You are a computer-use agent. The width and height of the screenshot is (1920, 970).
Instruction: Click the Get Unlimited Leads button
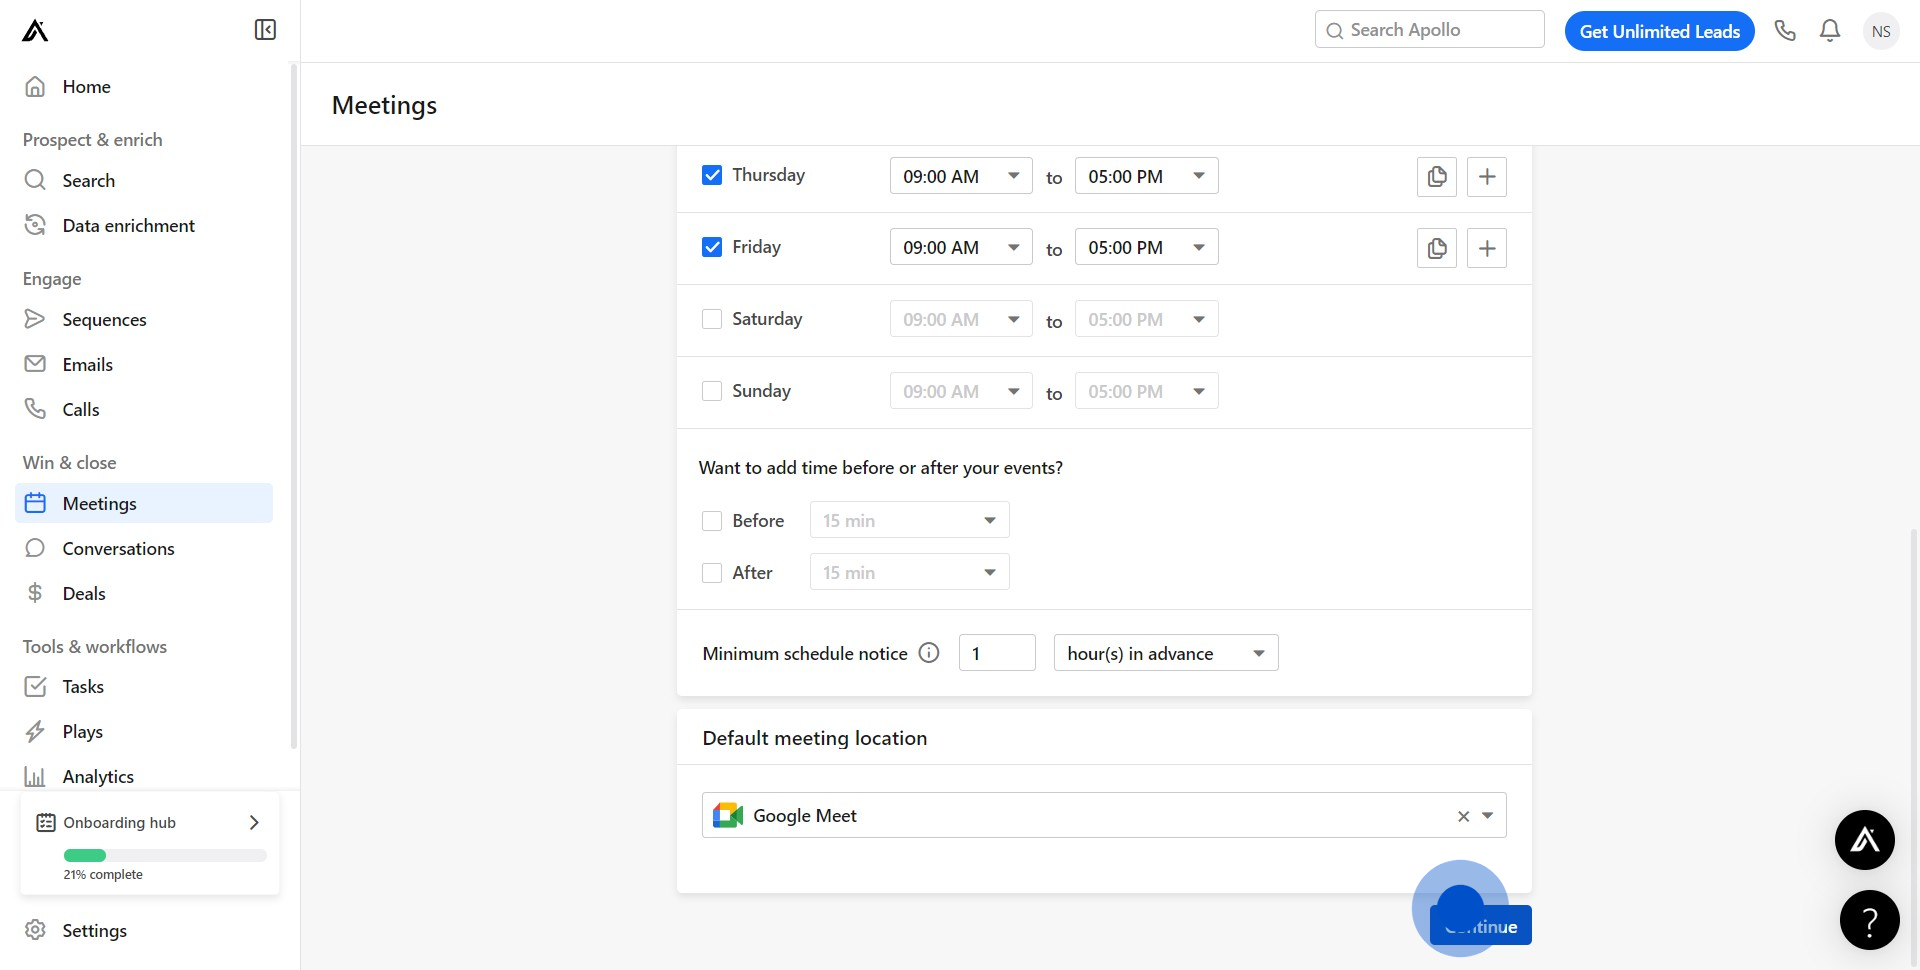coord(1659,31)
